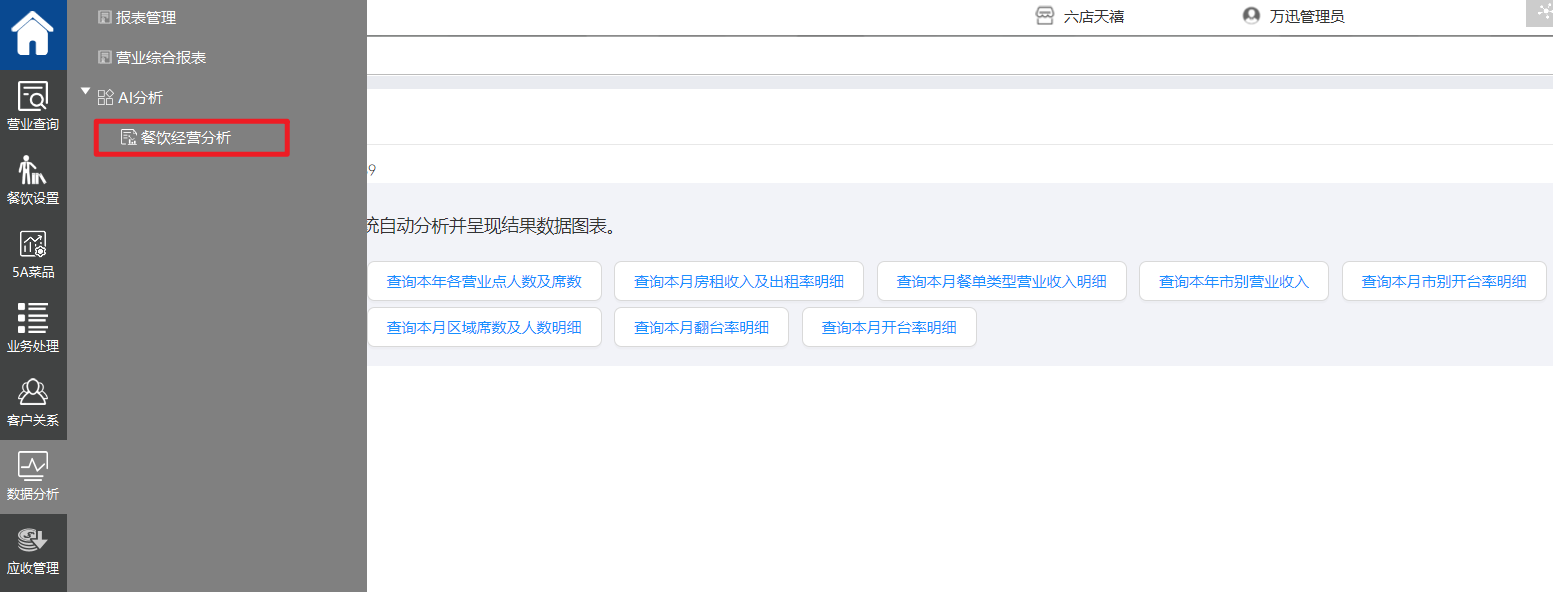Click 查询本月开台率明细 button
Viewport: 1553px width, 592px height.
point(889,327)
